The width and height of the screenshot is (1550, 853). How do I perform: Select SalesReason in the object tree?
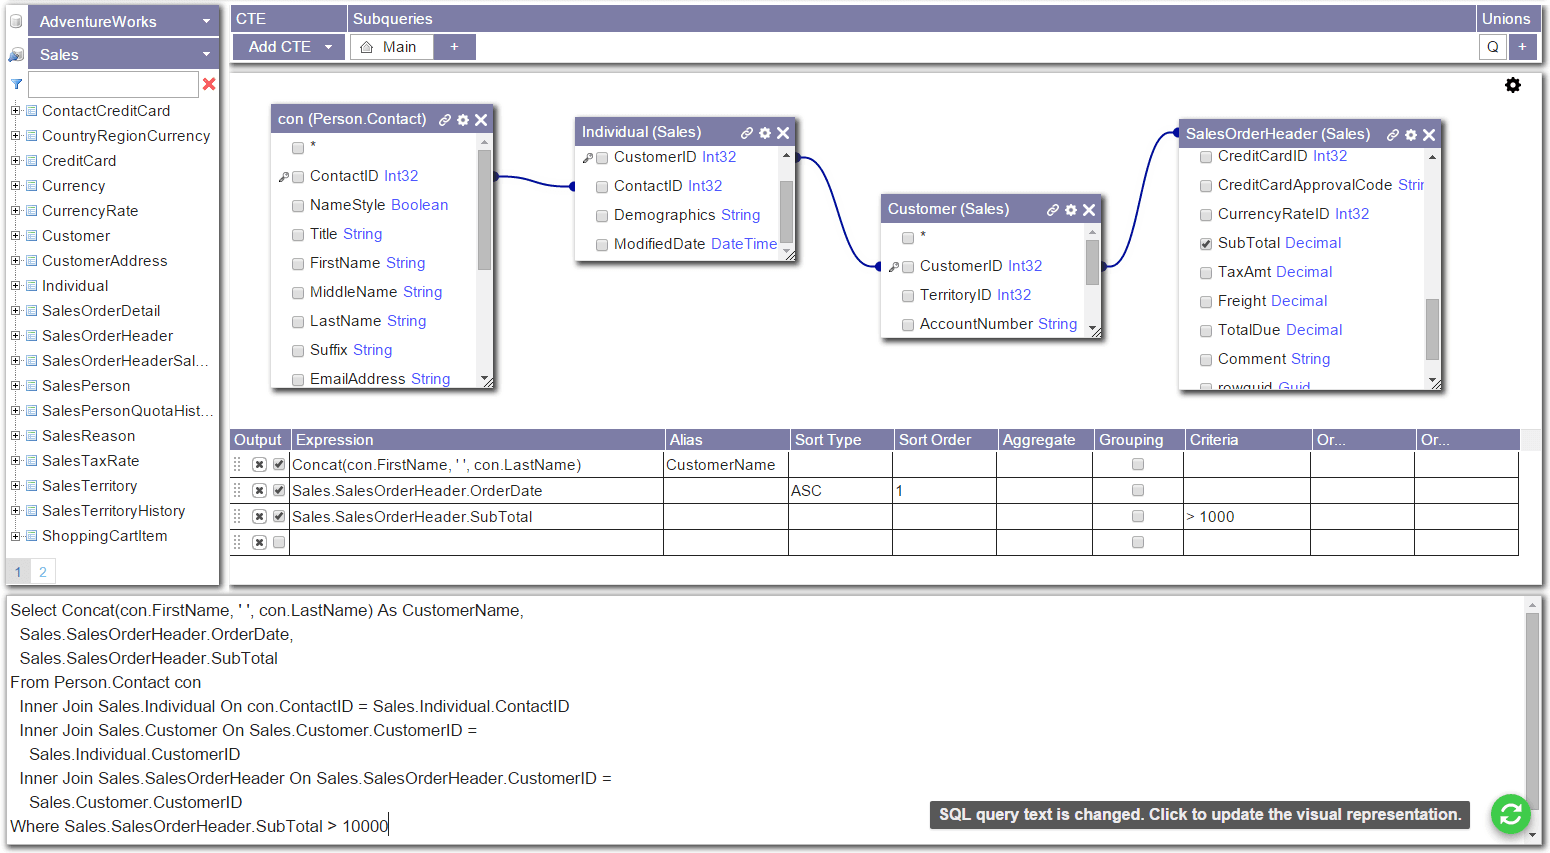(x=88, y=436)
